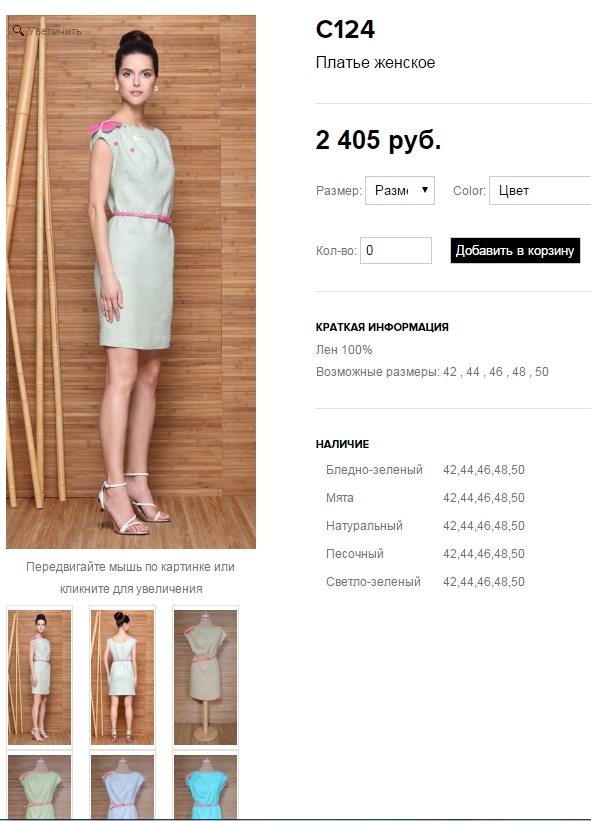Click the Мята color name
The width and height of the screenshot is (591, 821).
tap(339, 497)
